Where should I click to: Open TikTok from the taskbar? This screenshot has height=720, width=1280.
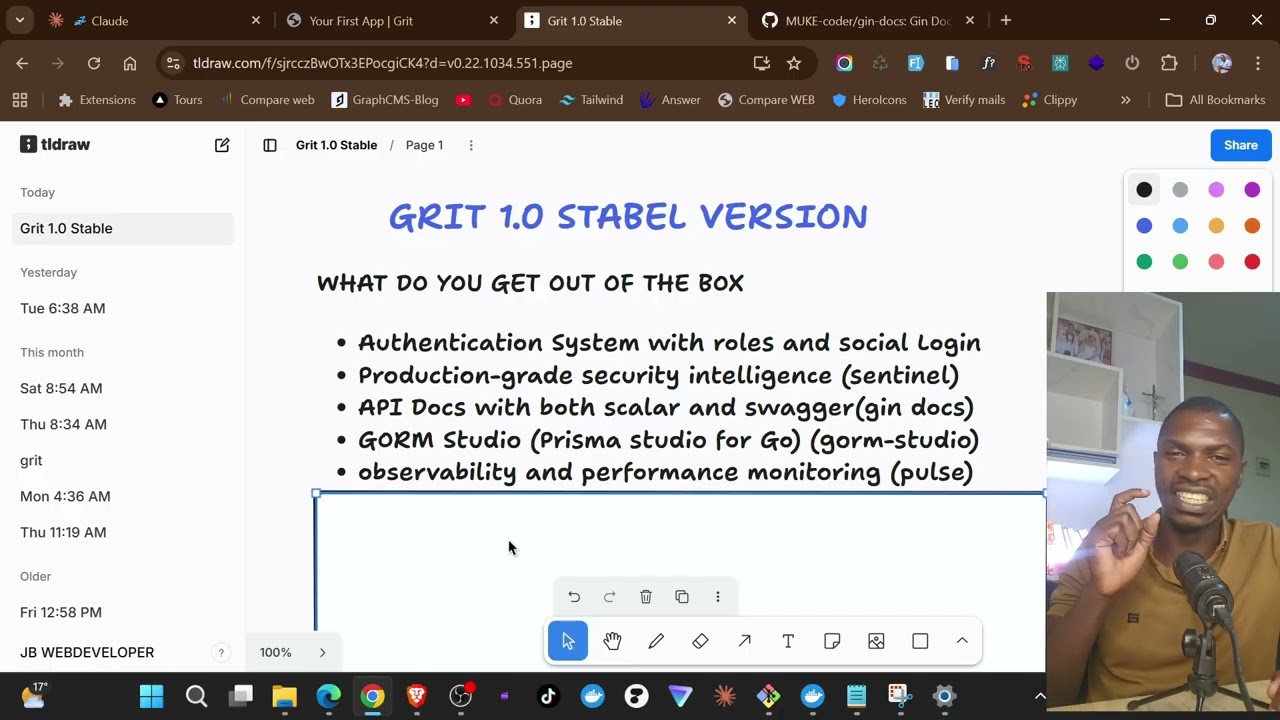pyautogui.click(x=548, y=696)
